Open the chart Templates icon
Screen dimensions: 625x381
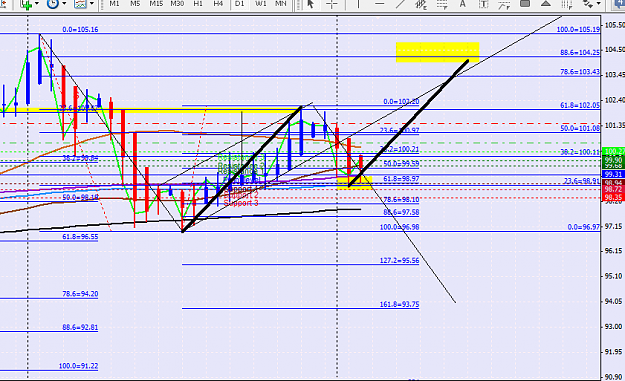80,4
